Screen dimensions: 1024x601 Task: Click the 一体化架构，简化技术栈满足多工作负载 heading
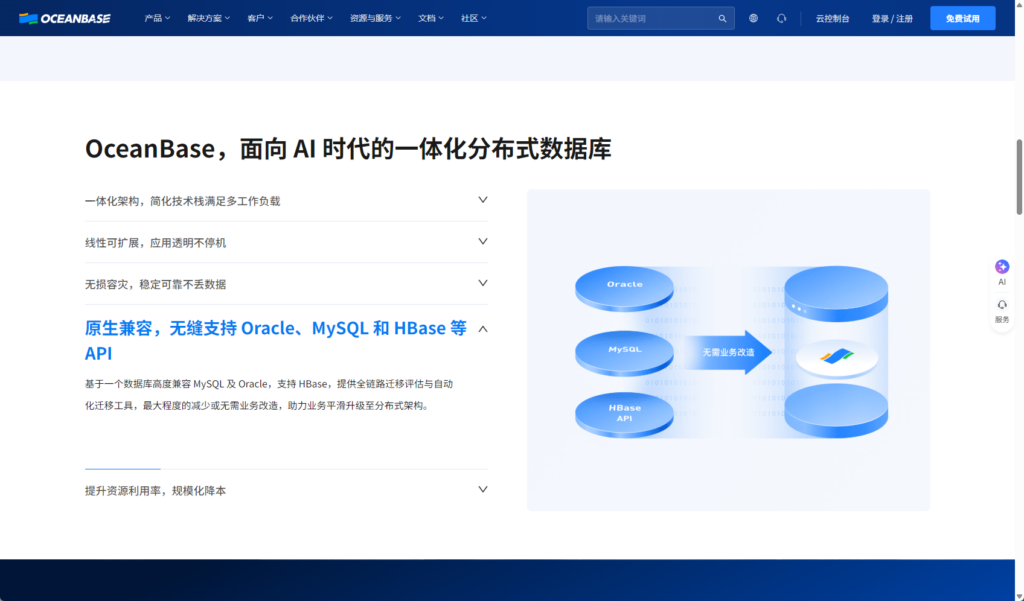(182, 201)
